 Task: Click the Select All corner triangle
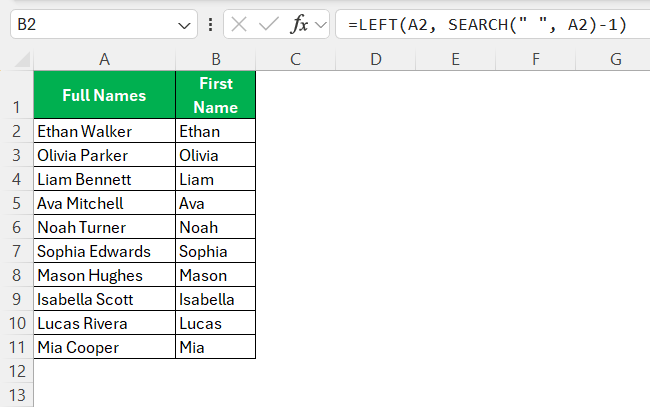pos(22,60)
